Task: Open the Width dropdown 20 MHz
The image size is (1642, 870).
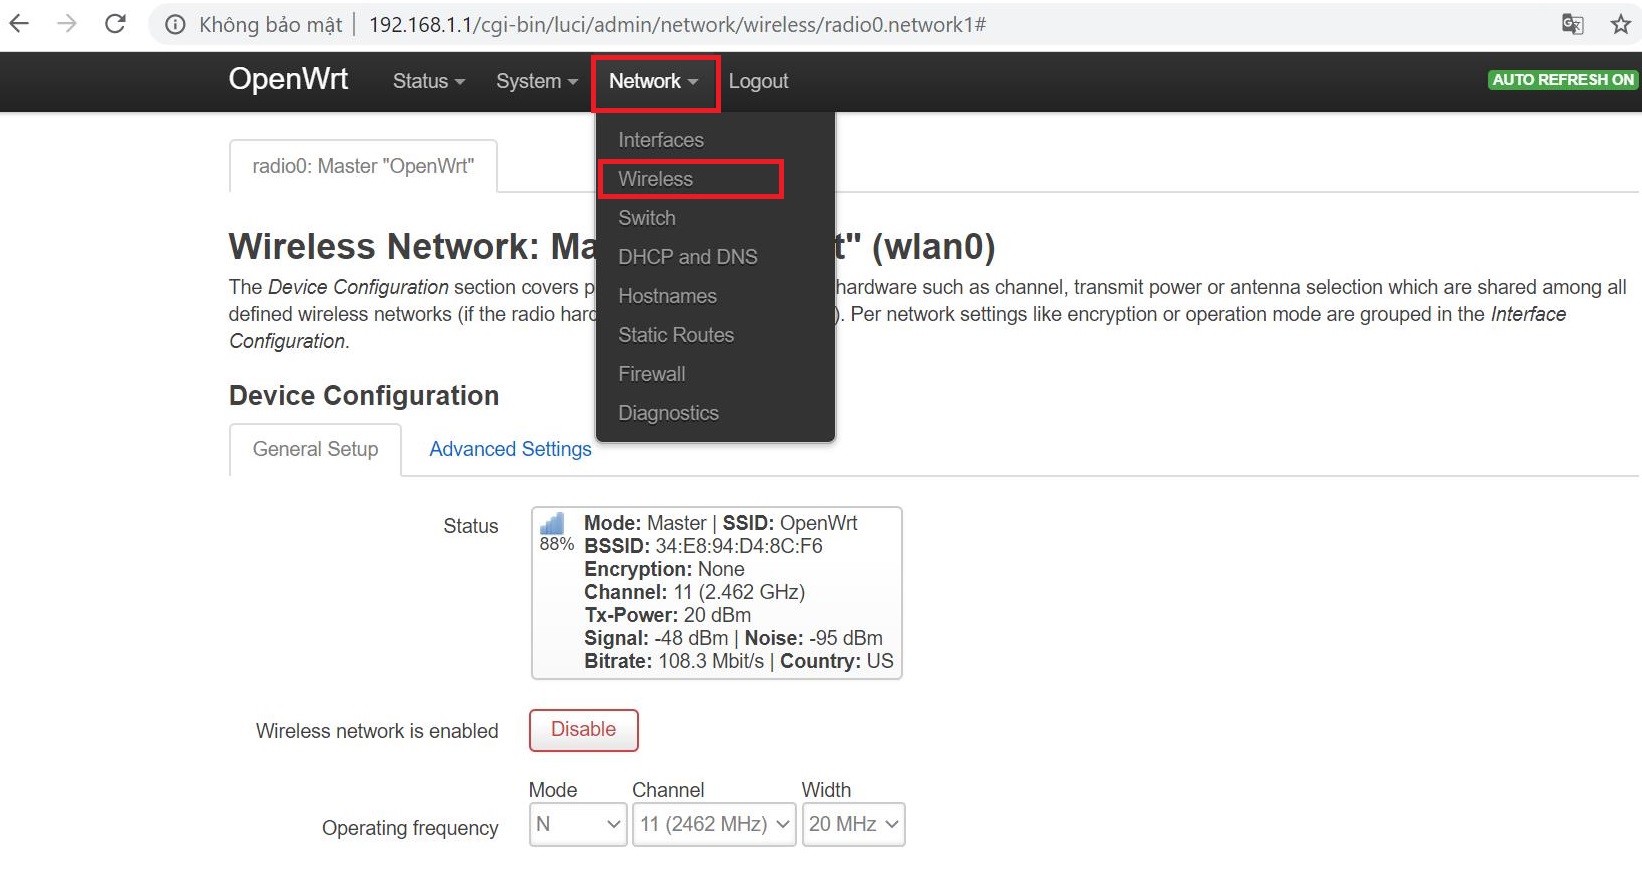Action: coord(853,824)
